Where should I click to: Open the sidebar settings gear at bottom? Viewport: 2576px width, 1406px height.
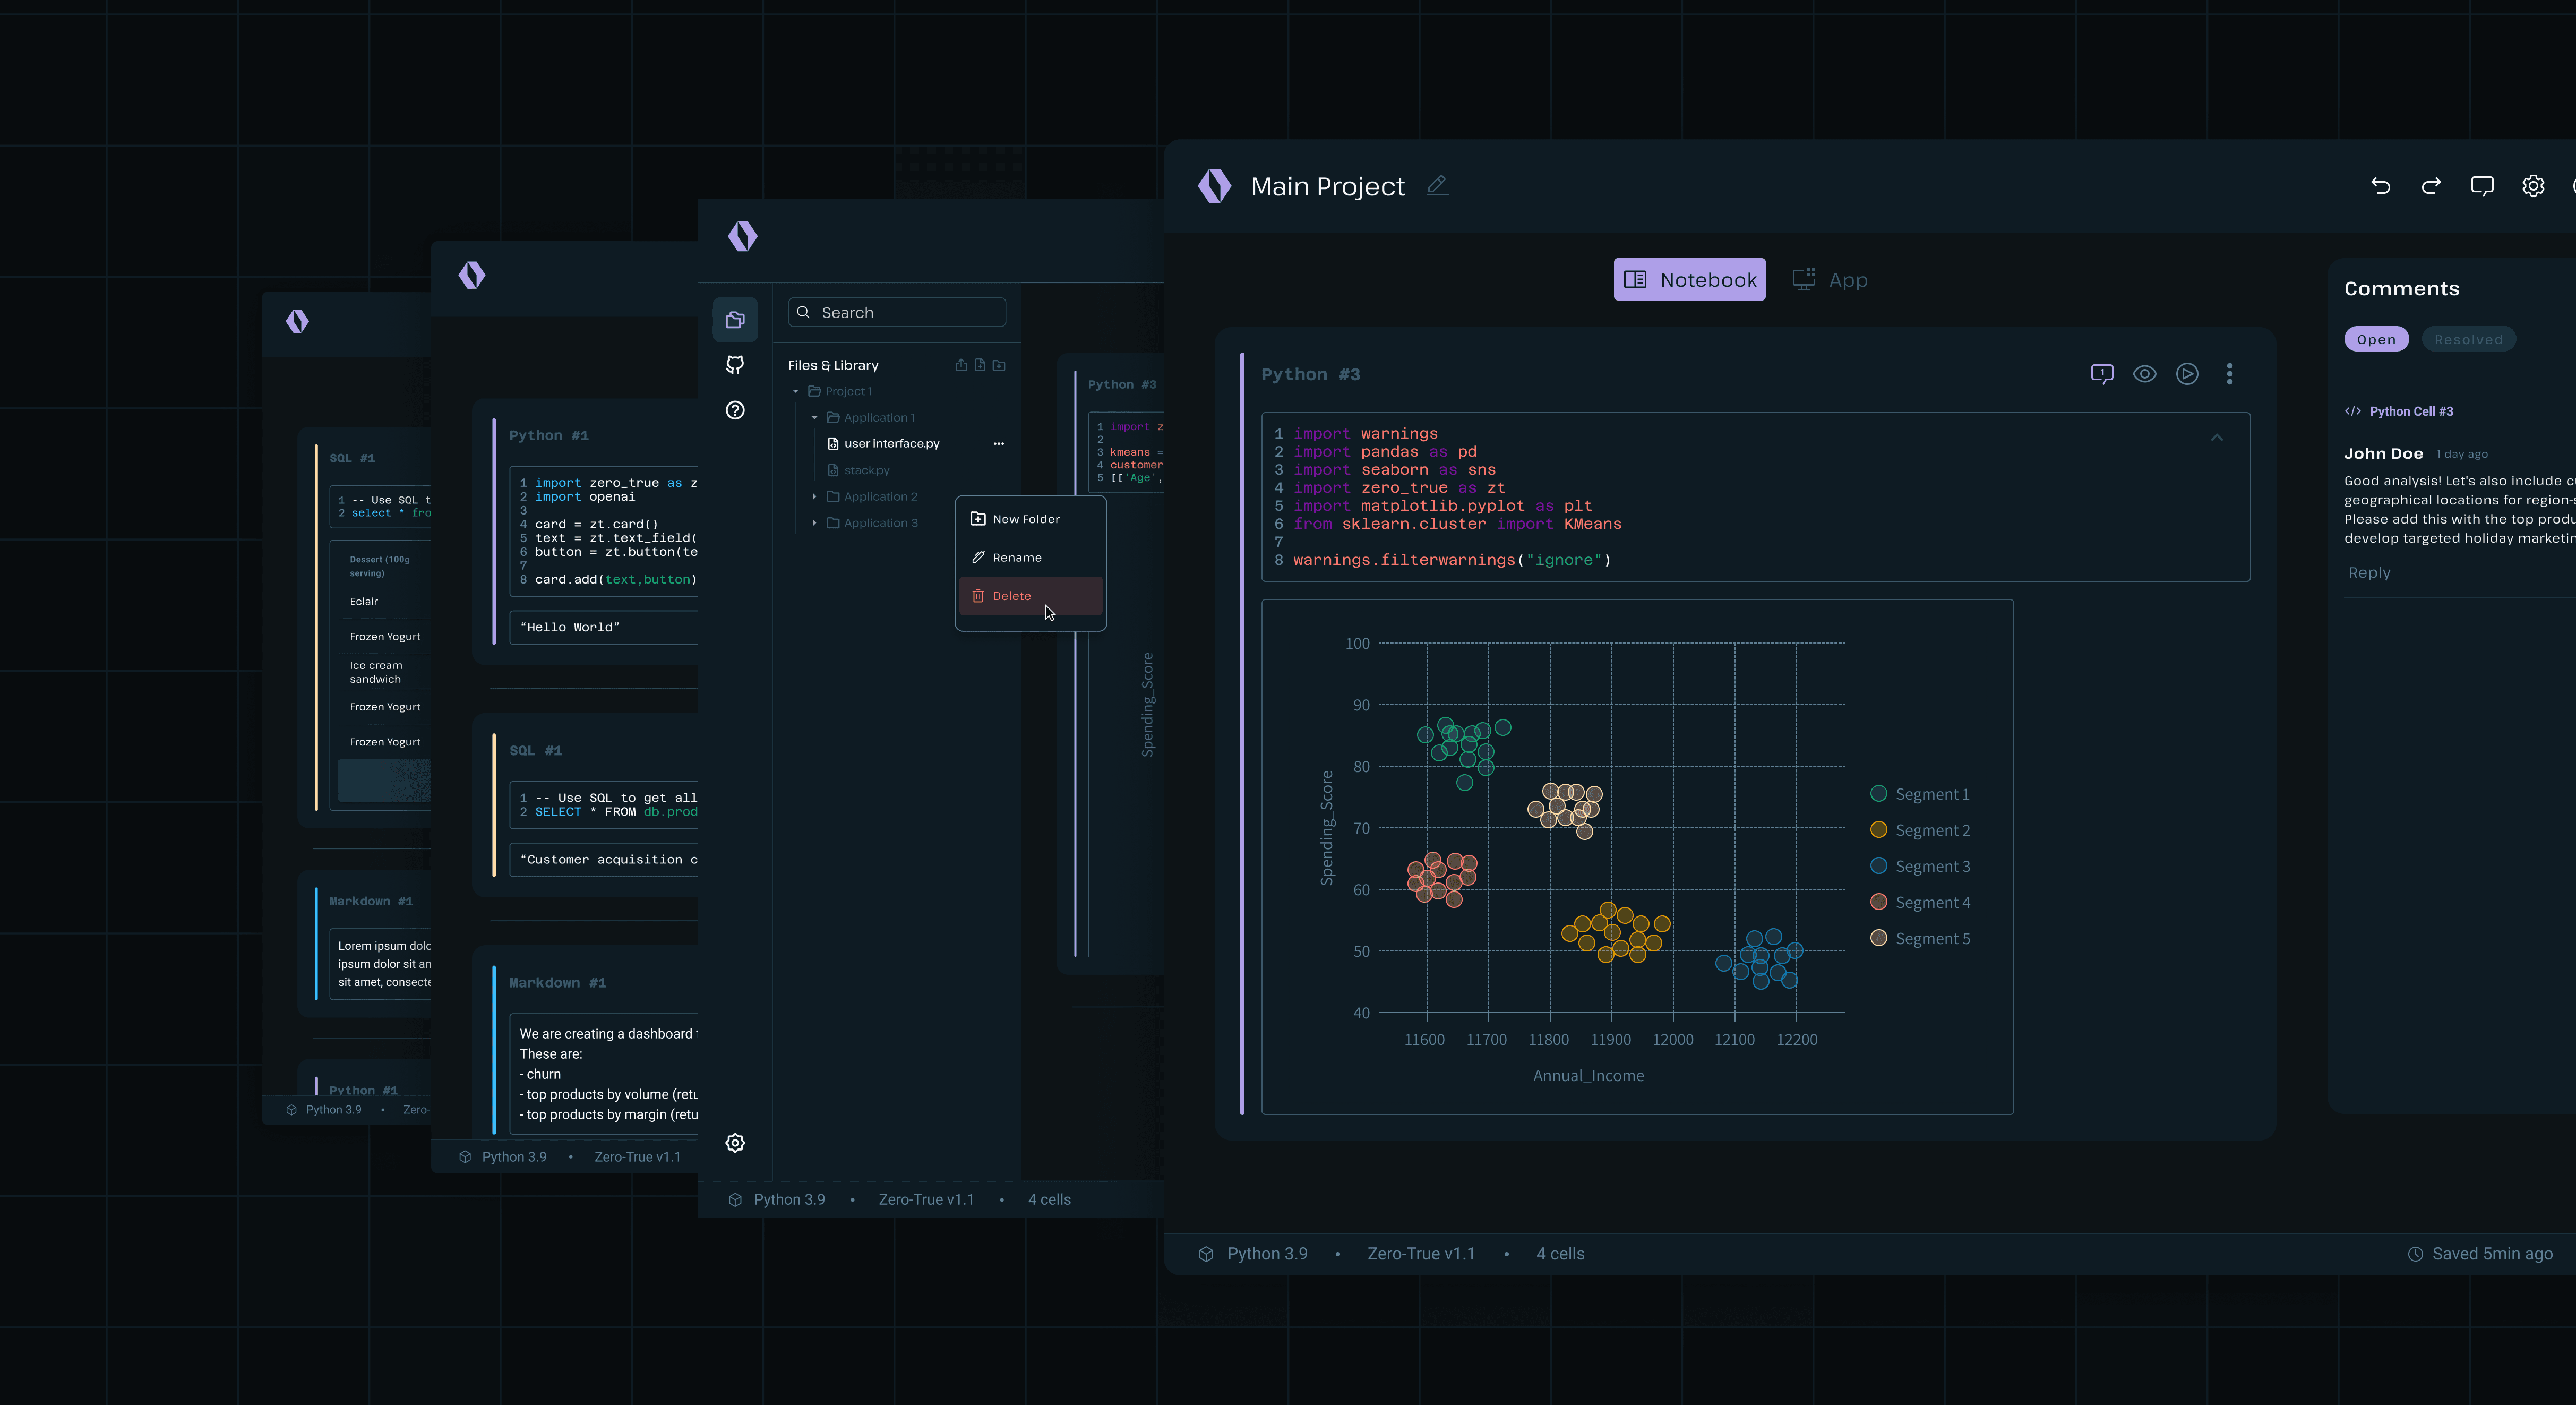(735, 1143)
